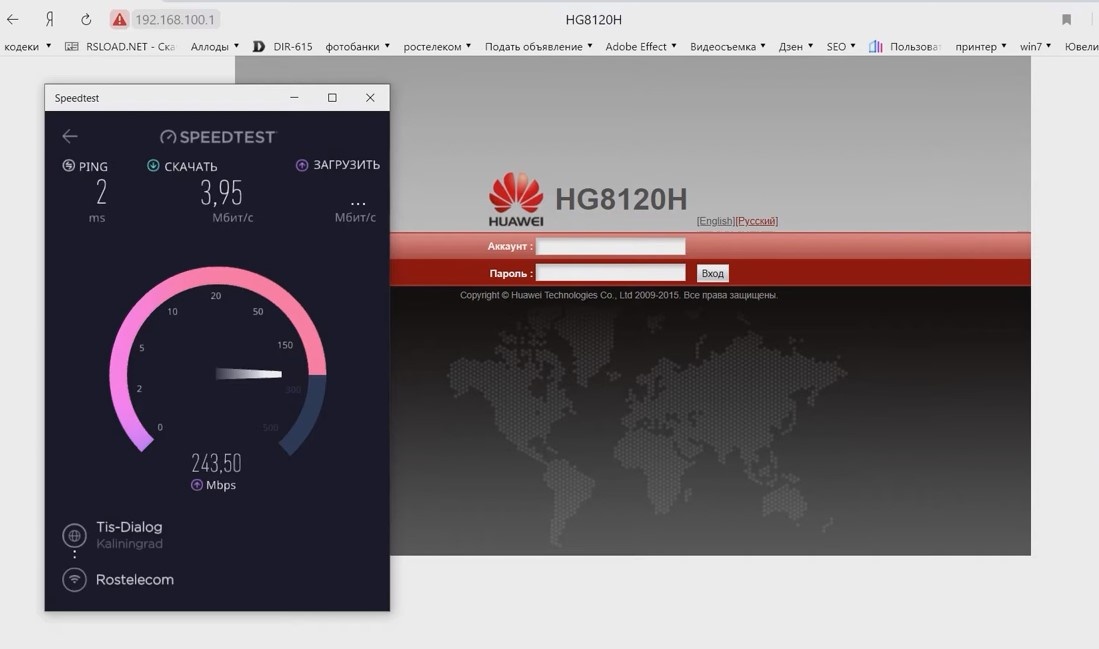This screenshot has width=1099, height=649.
Task: Expand the Видеосъемка bookmarks folder
Action: (x=728, y=46)
